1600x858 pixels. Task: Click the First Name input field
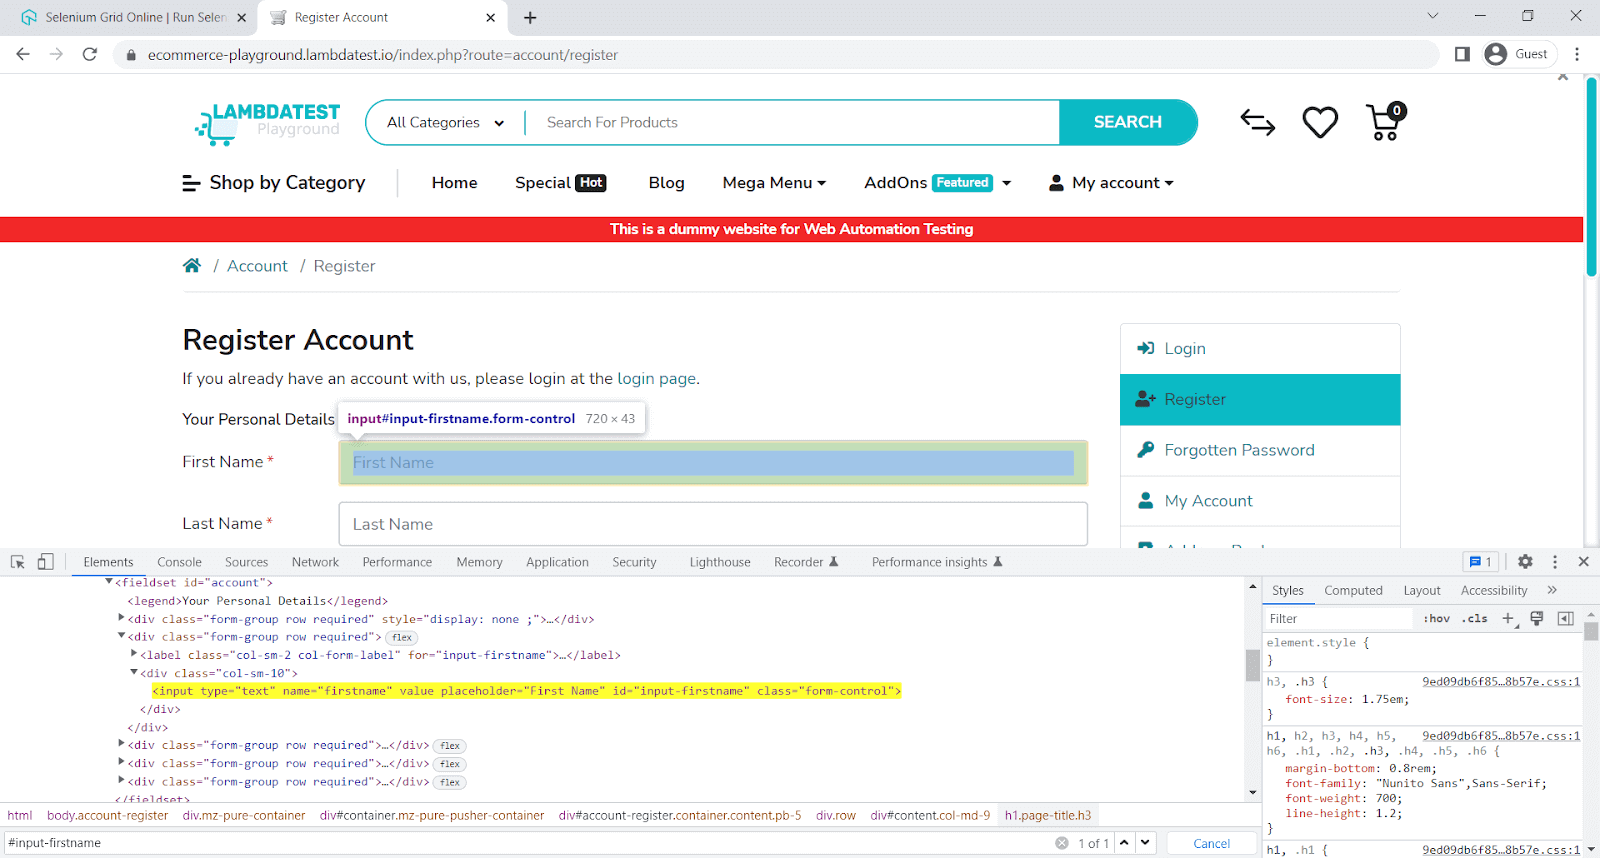click(713, 462)
